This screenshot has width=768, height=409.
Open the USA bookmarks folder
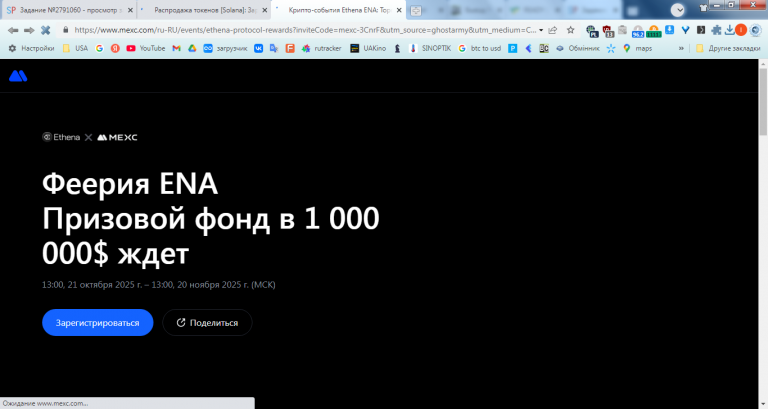click(75, 48)
